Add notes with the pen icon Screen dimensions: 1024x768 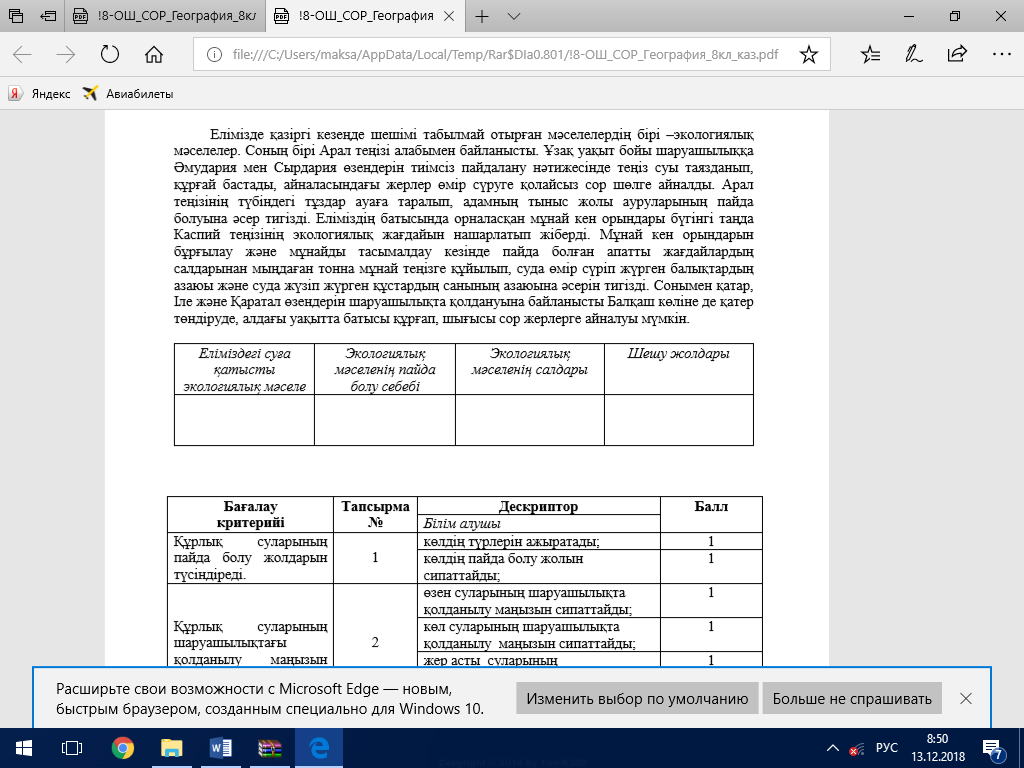pos(914,54)
